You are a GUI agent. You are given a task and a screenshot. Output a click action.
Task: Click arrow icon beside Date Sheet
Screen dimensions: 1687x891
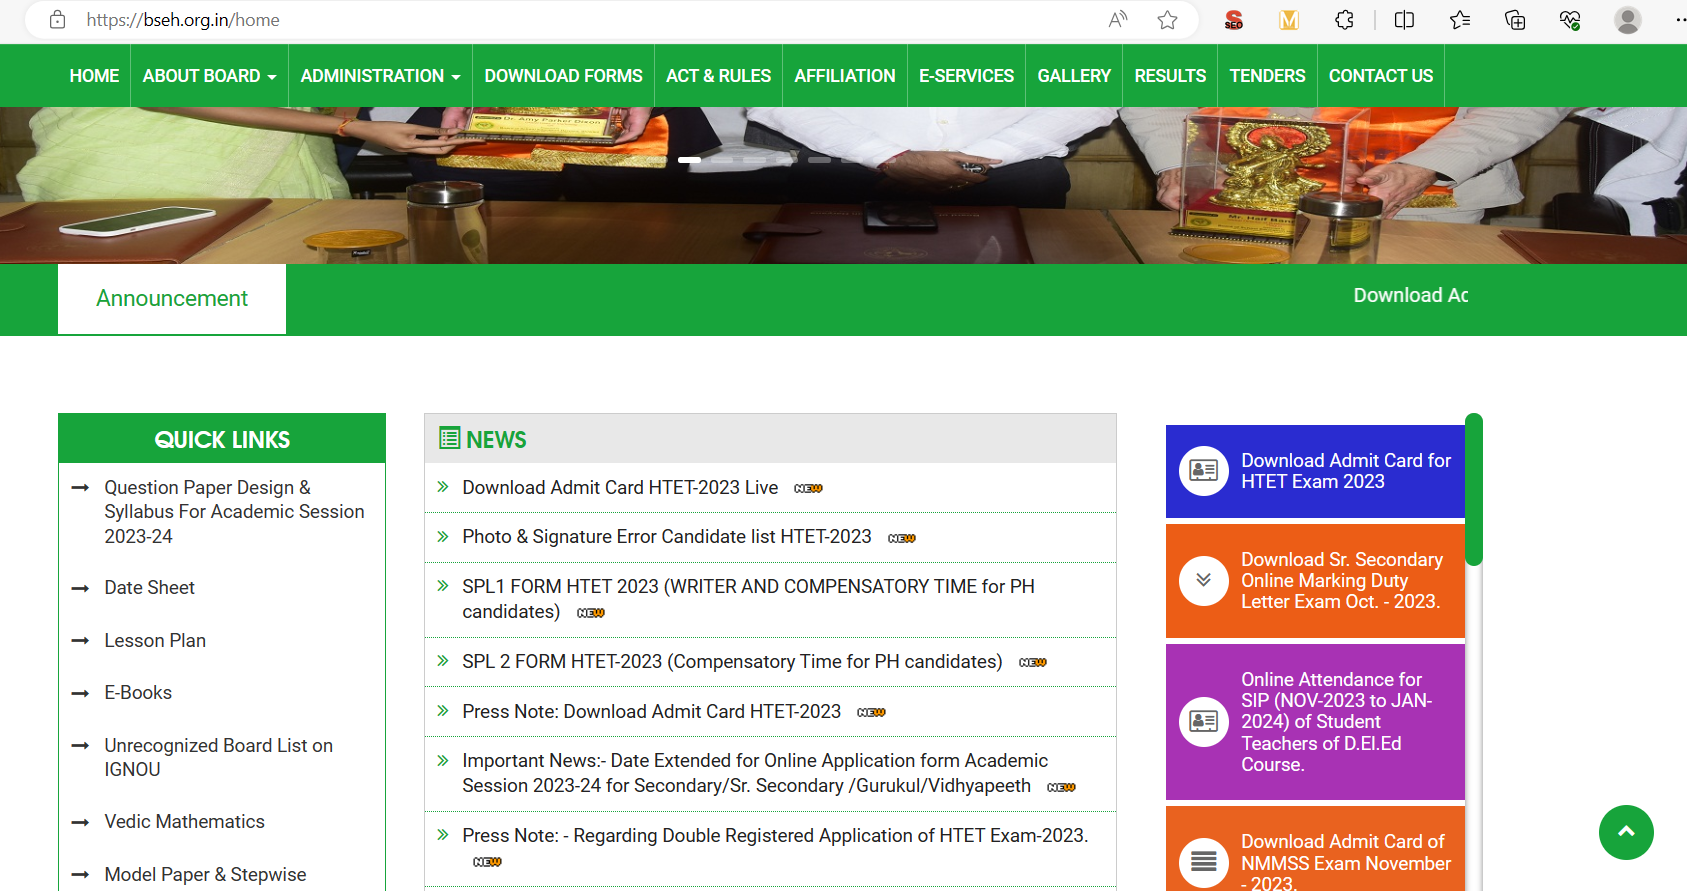coord(81,589)
